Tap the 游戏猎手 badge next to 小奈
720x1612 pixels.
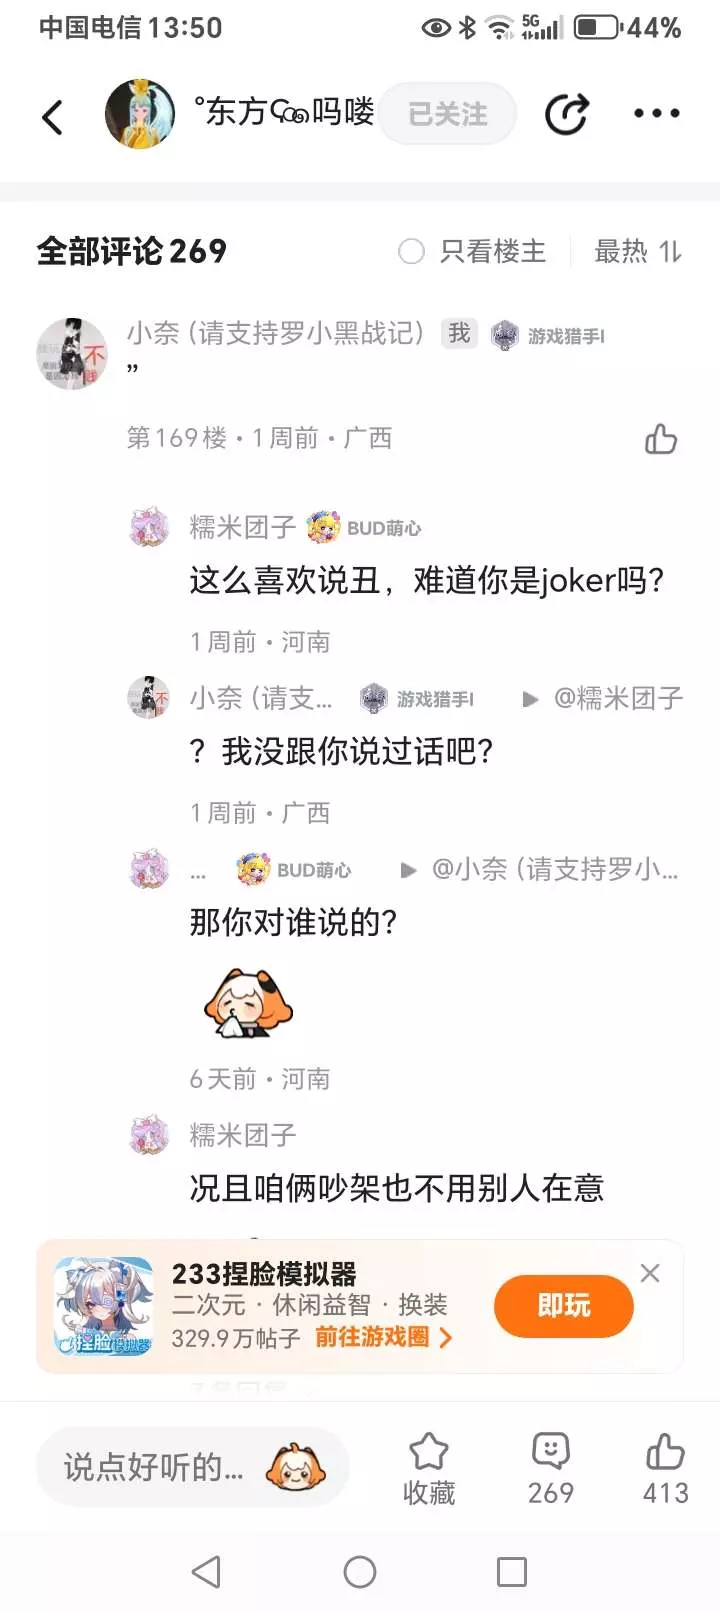click(x=548, y=336)
